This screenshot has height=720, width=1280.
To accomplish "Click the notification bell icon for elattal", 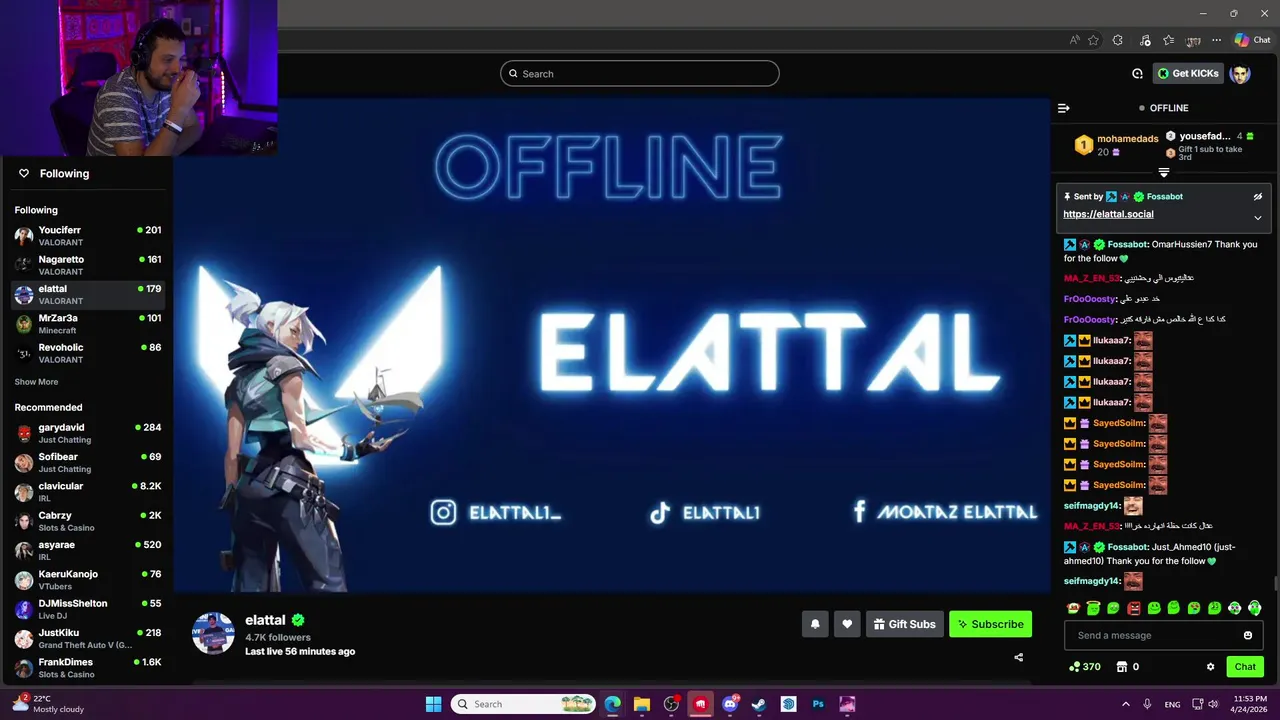I will tap(815, 624).
